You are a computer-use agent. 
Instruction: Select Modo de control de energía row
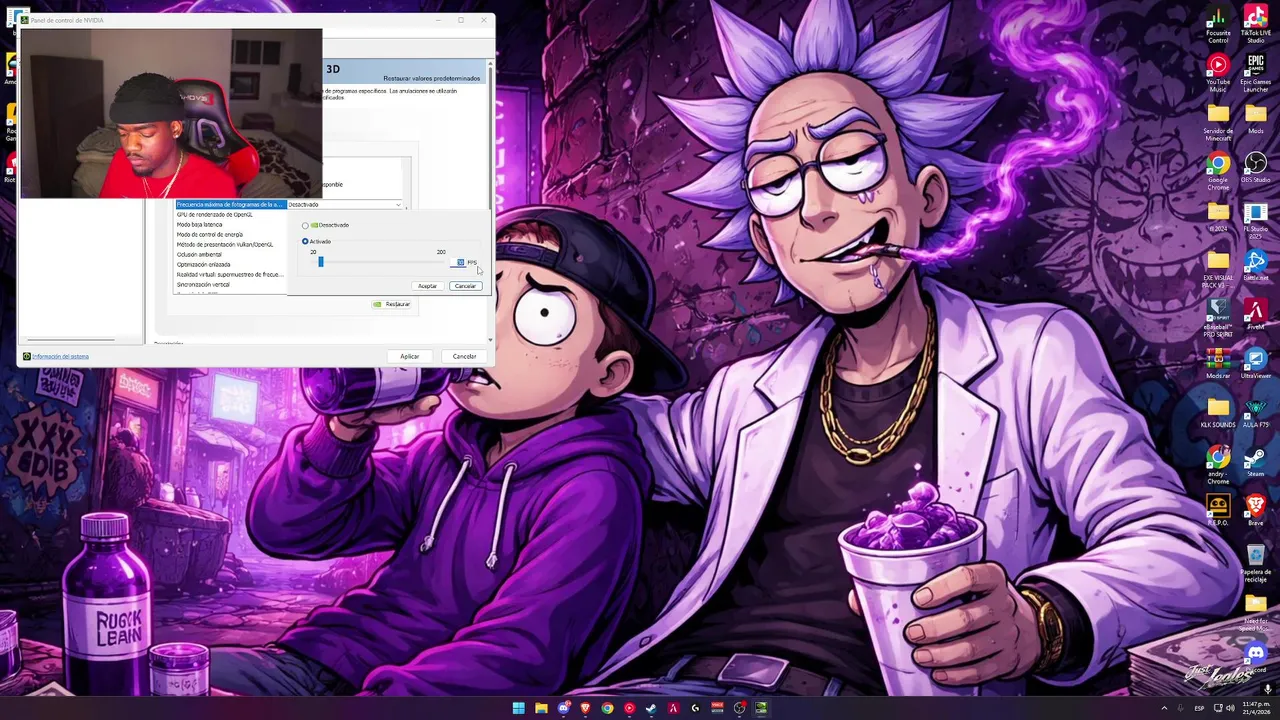[231, 234]
